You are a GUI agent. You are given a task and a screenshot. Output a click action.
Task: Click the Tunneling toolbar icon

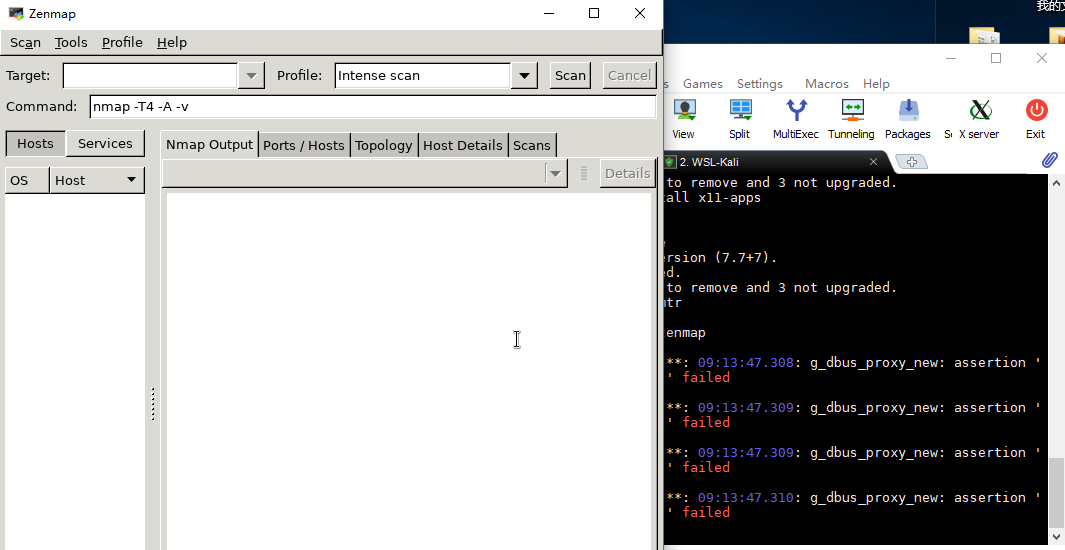(851, 119)
